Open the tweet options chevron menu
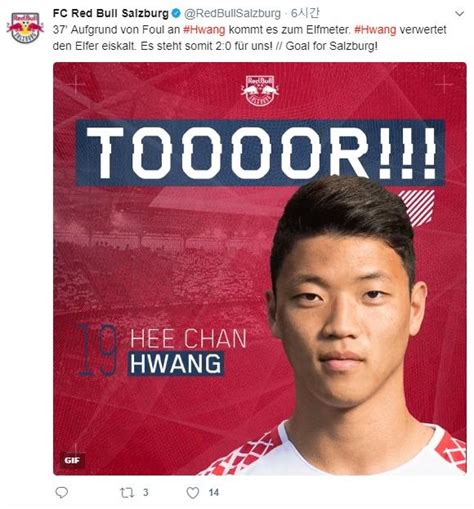The height and width of the screenshot is (509, 474). 459,14
